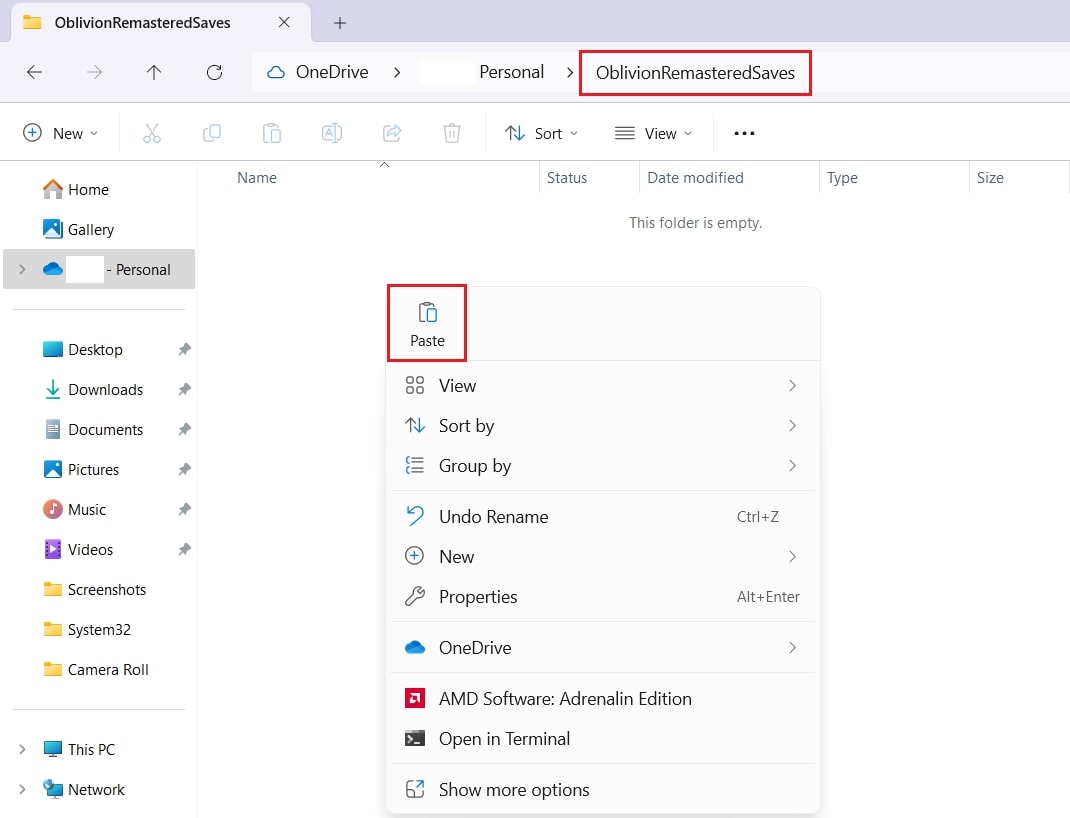Expand the Personal OneDrive tree node

22,269
